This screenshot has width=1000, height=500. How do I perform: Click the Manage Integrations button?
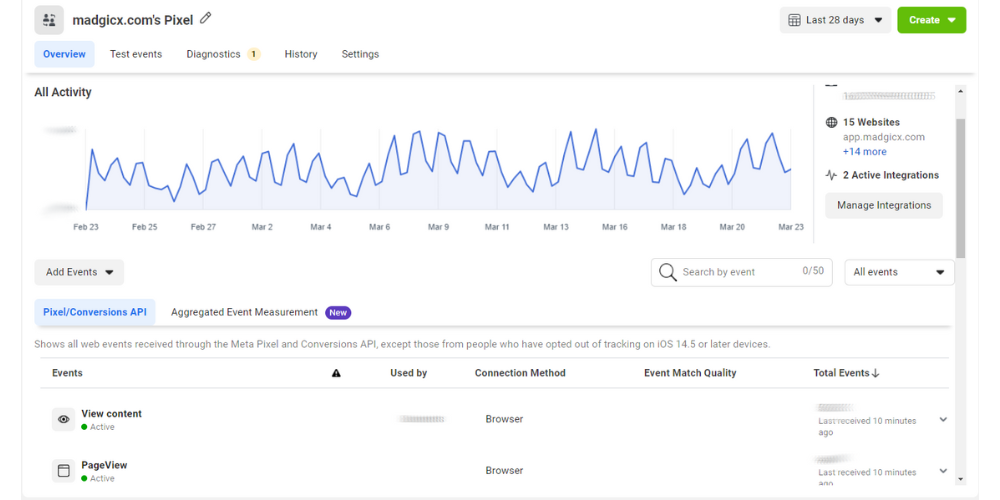click(884, 205)
